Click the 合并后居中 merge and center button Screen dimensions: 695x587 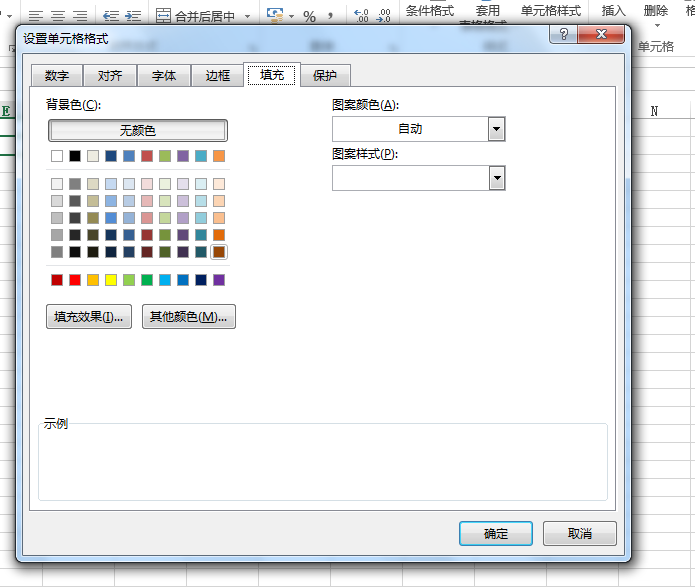(x=195, y=16)
